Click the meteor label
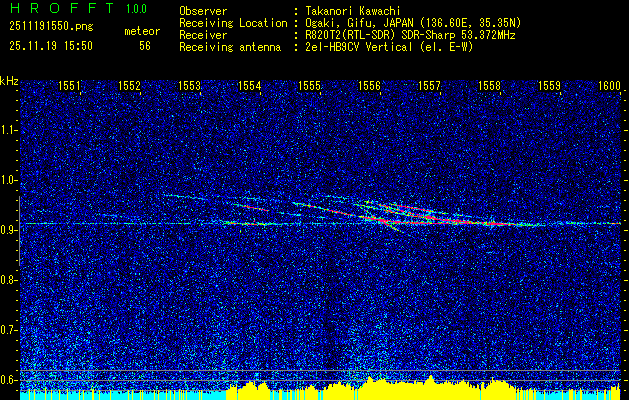The height and width of the screenshot is (400, 629). point(142,31)
